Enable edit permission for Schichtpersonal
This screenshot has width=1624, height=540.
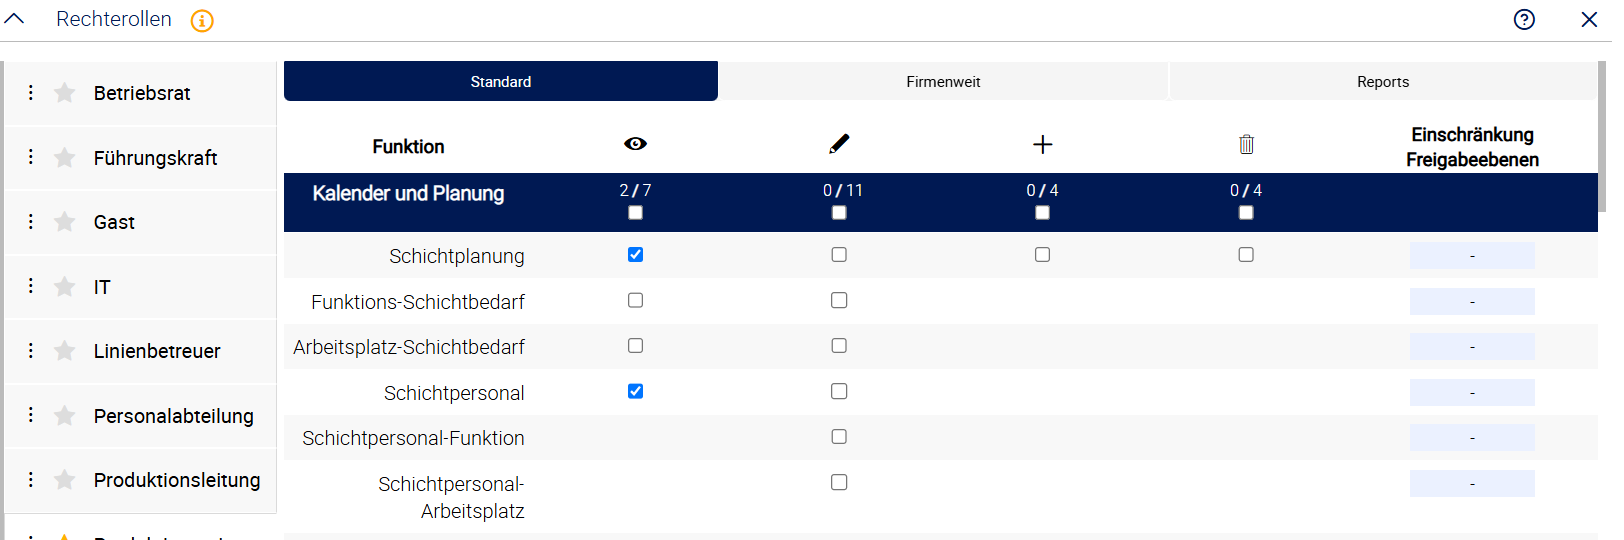click(839, 392)
